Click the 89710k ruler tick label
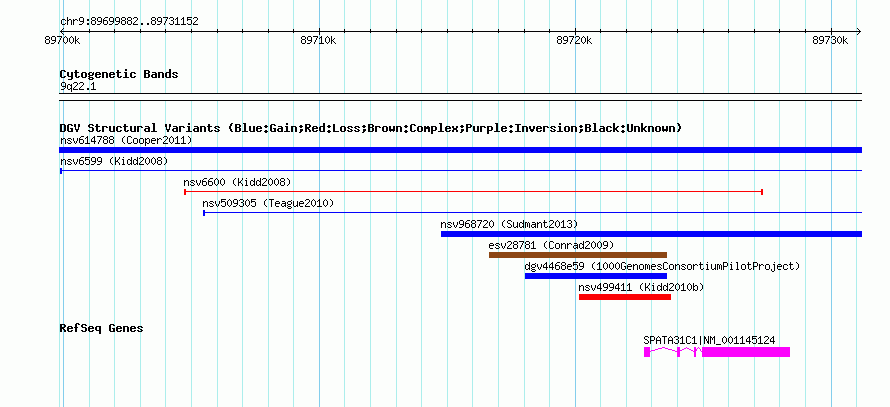Image resolution: width=890 pixels, height=407 pixels. [318, 40]
